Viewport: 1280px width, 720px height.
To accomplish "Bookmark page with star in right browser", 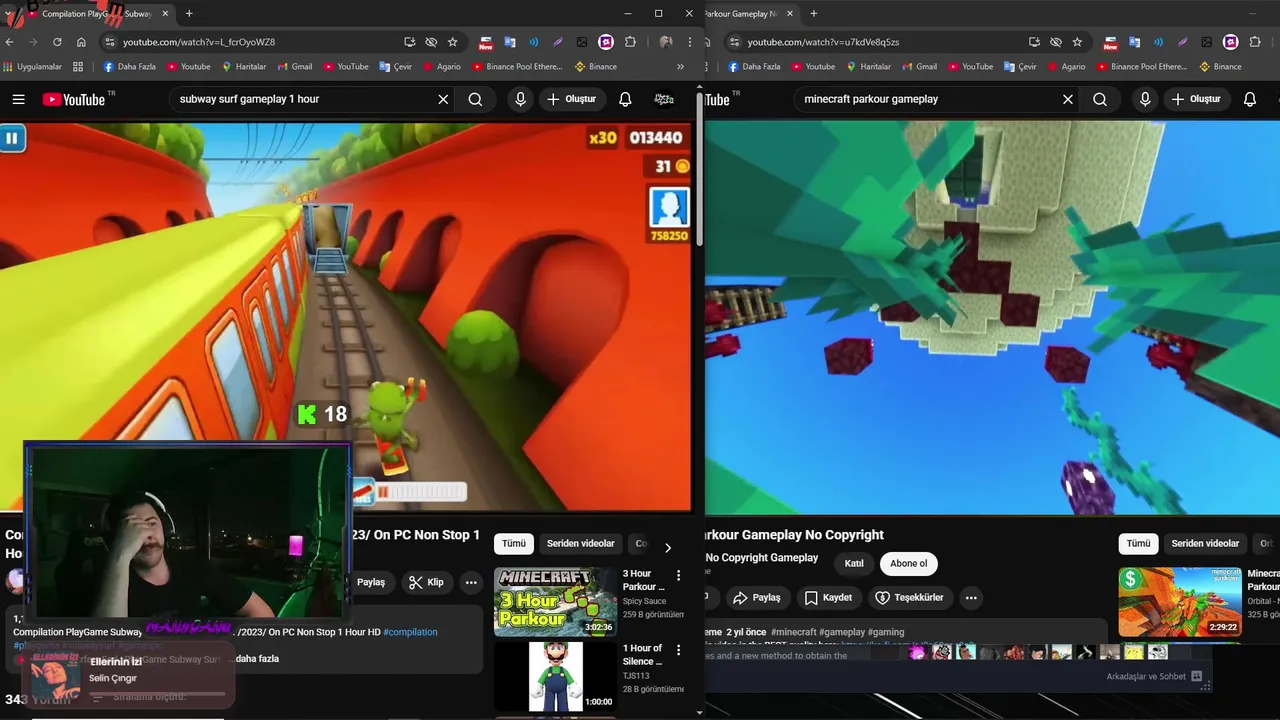I will pyautogui.click(x=1077, y=42).
